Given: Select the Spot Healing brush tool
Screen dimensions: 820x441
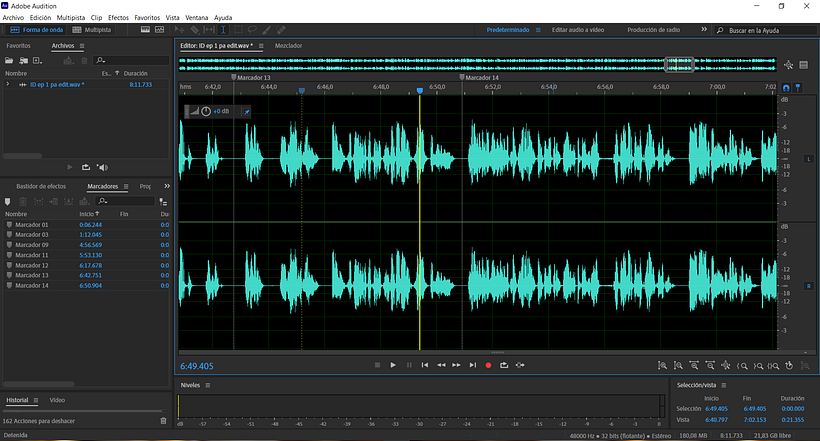Looking at the screenshot, I should (x=281, y=30).
